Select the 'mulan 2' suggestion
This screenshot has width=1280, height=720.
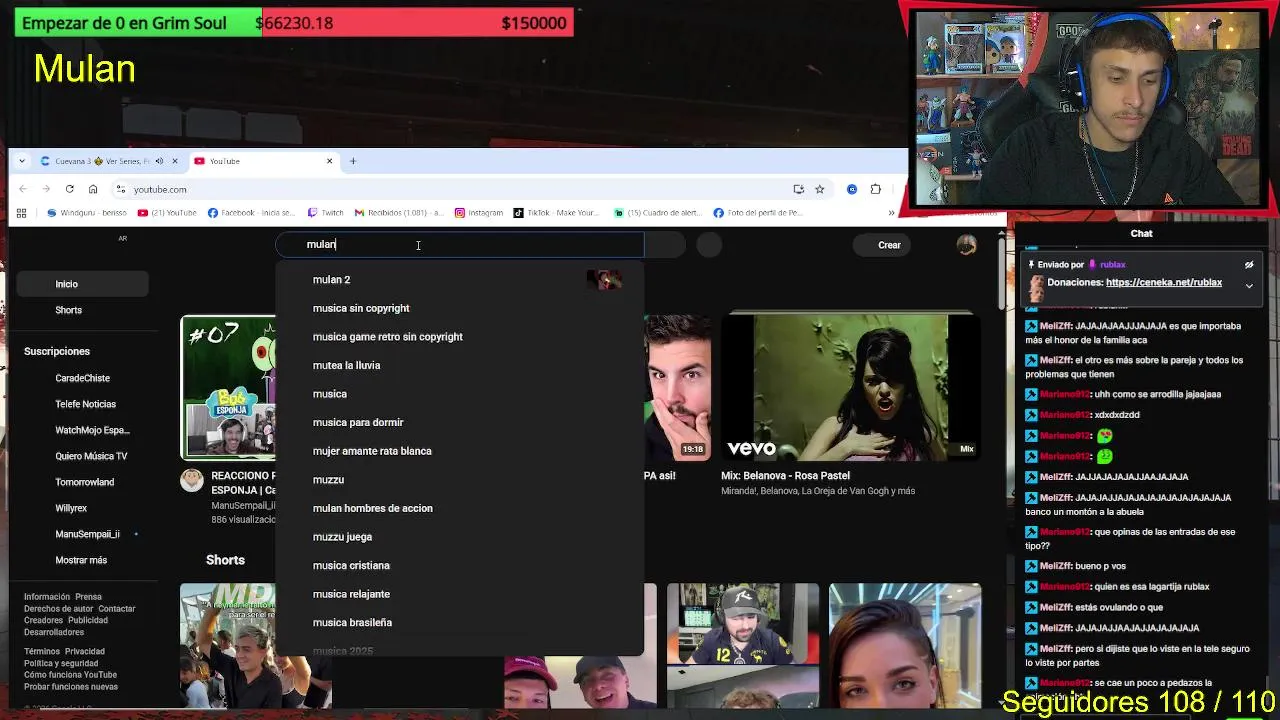click(x=460, y=280)
